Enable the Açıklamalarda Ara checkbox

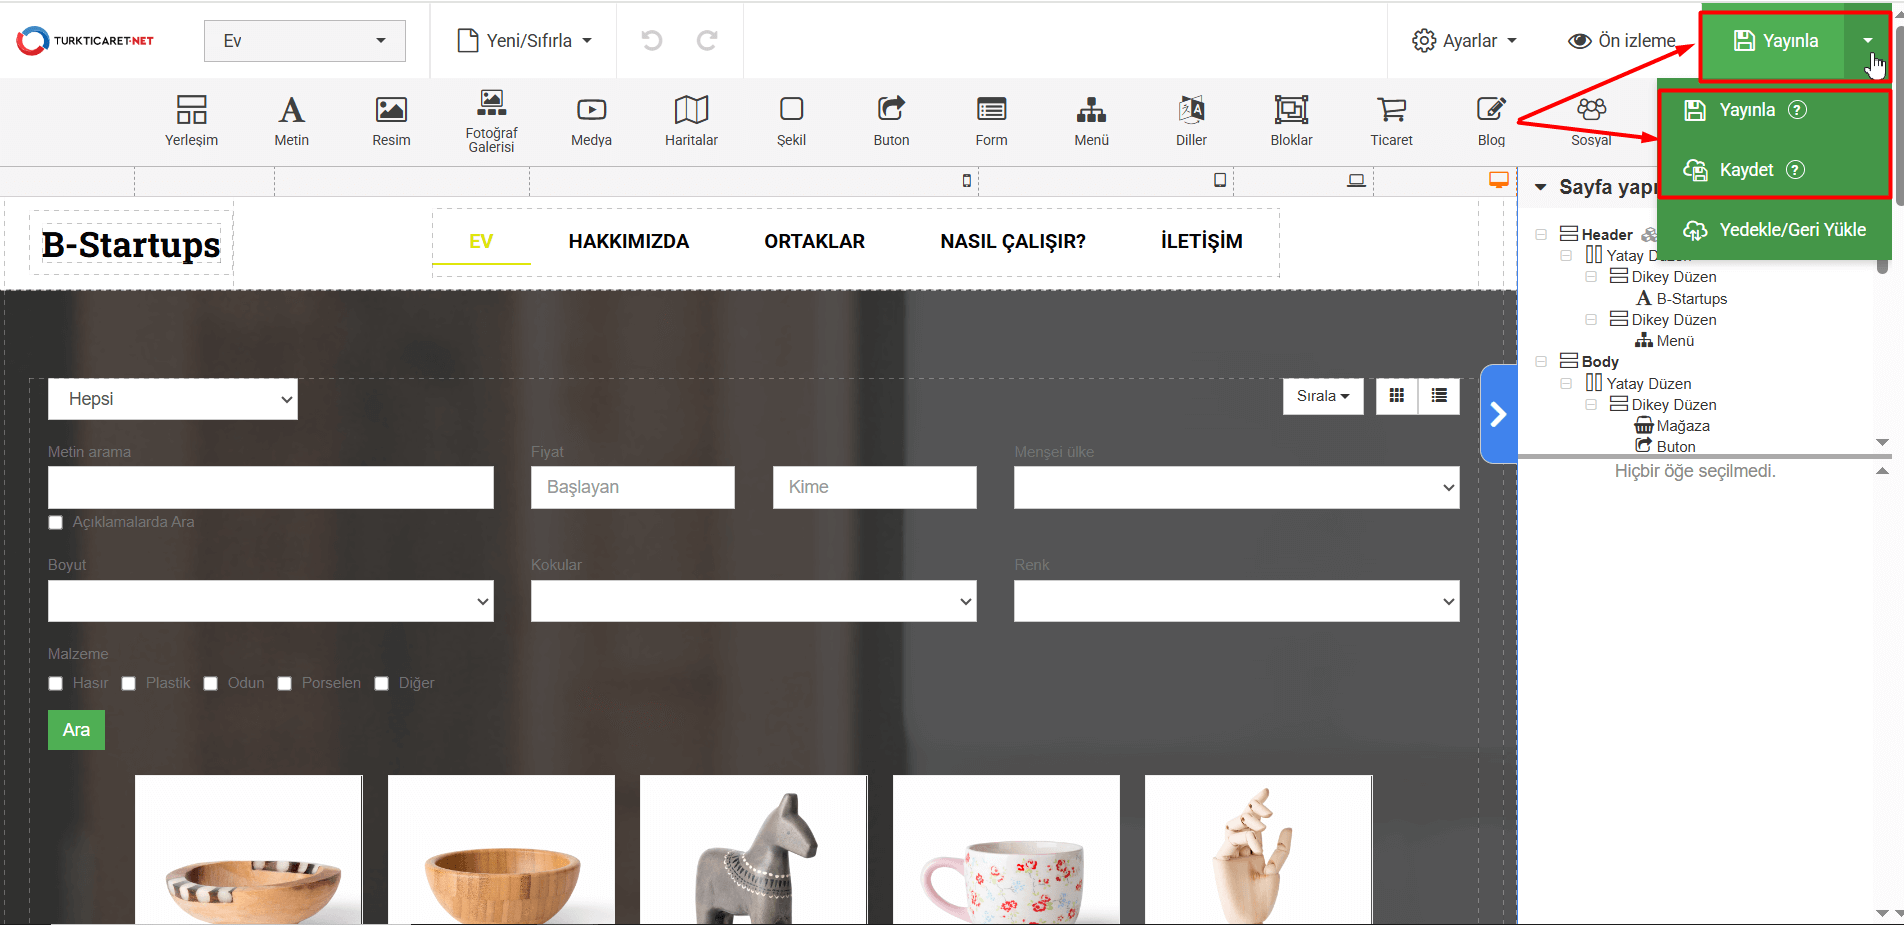click(56, 523)
